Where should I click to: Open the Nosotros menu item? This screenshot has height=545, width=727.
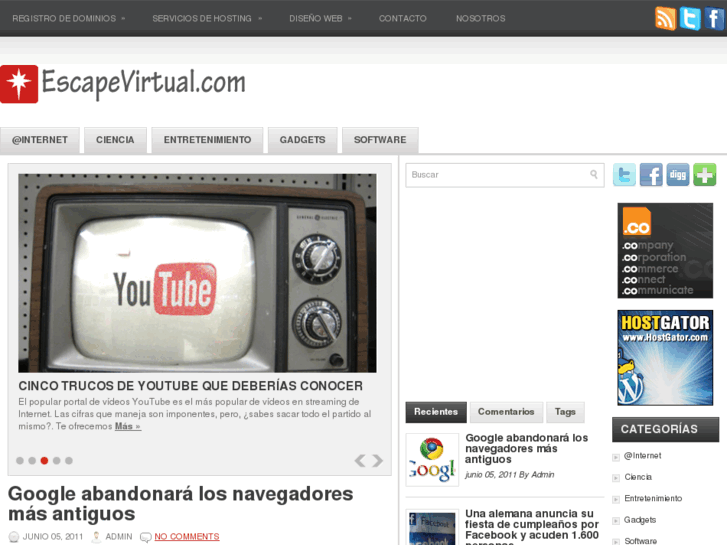click(480, 19)
